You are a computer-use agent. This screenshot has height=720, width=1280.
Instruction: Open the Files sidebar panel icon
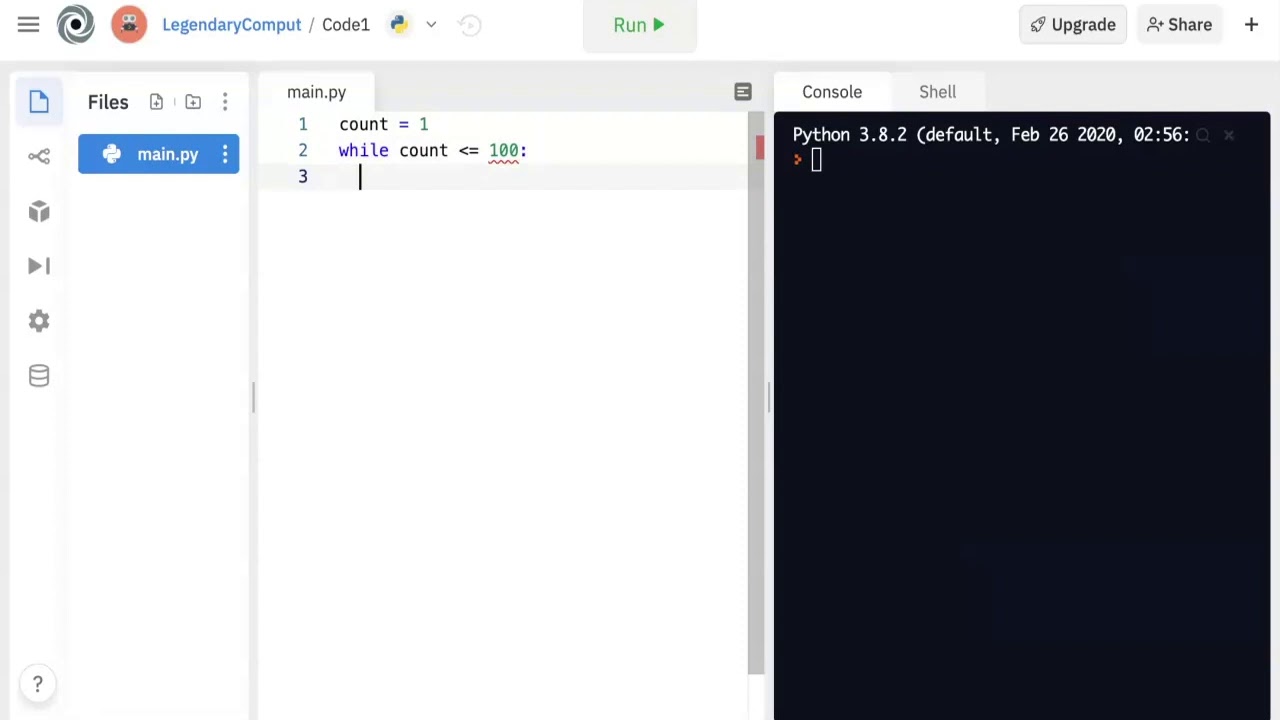[x=39, y=102]
